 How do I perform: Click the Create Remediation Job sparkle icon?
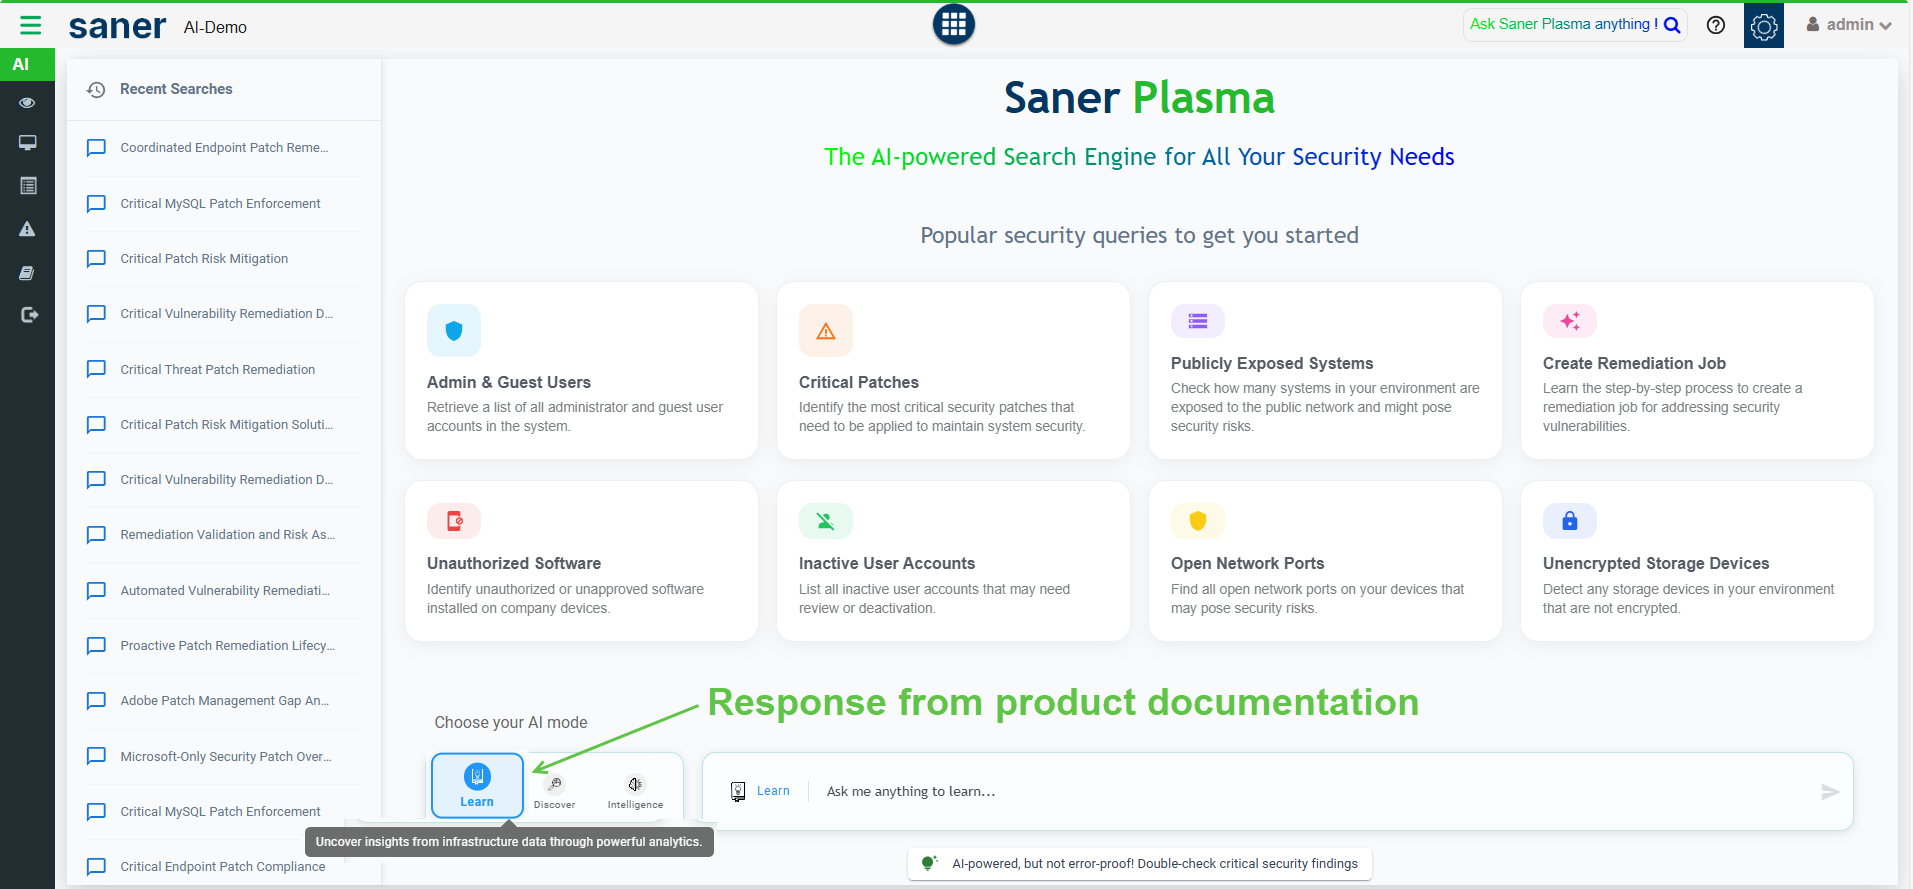[x=1570, y=321]
